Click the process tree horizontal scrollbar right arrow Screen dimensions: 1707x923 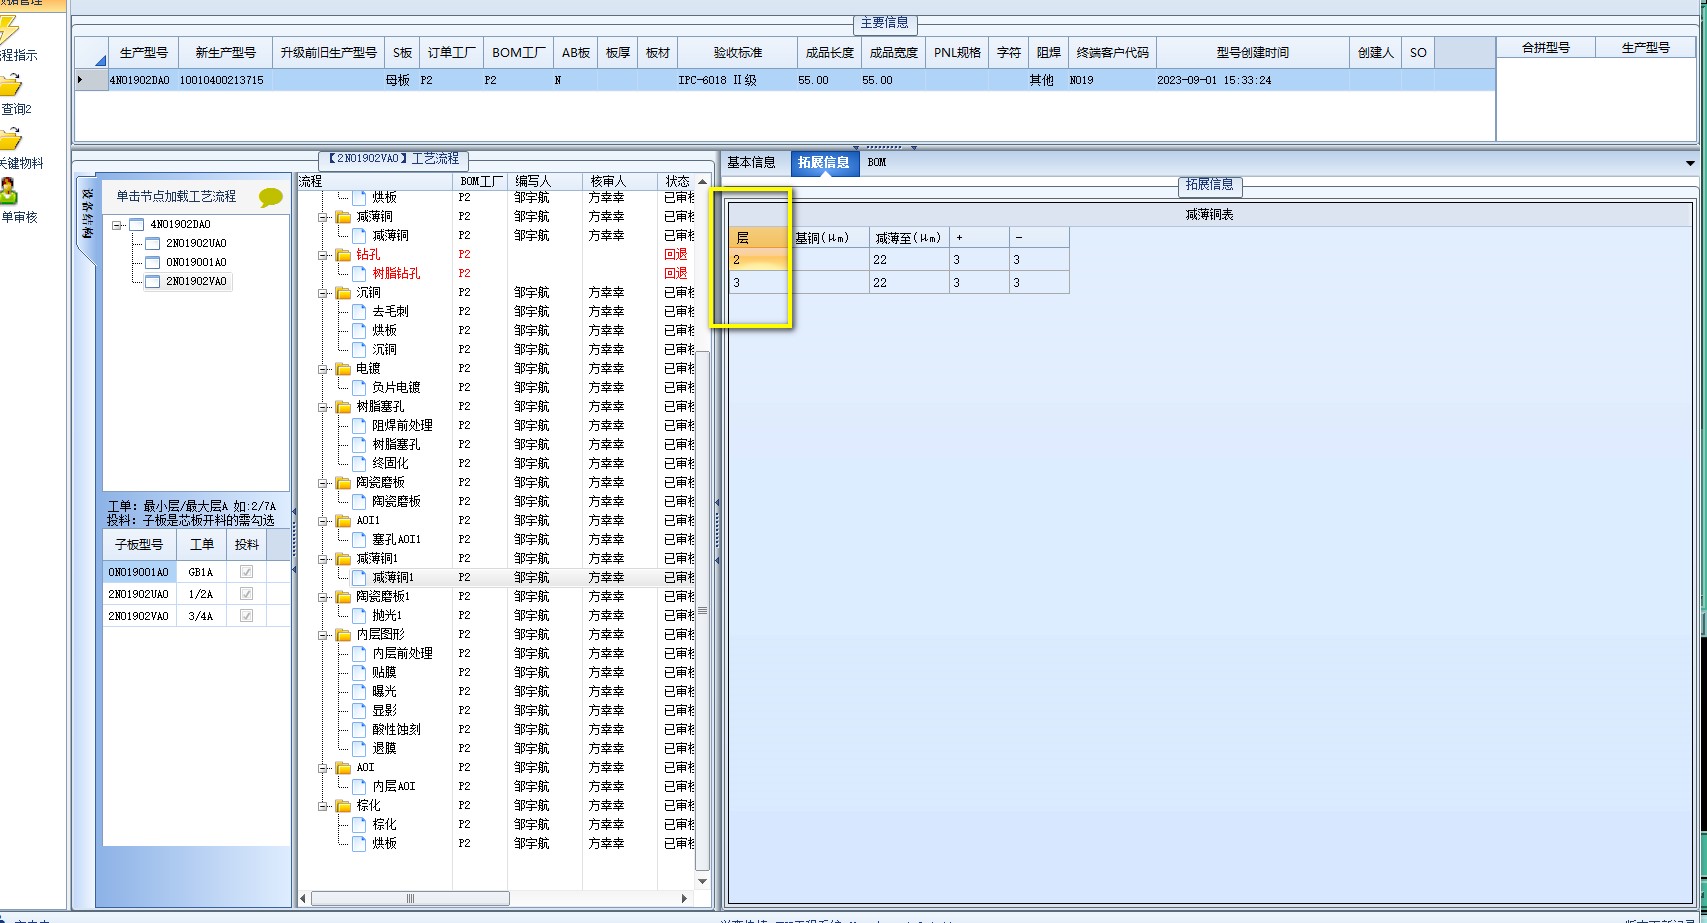[684, 898]
